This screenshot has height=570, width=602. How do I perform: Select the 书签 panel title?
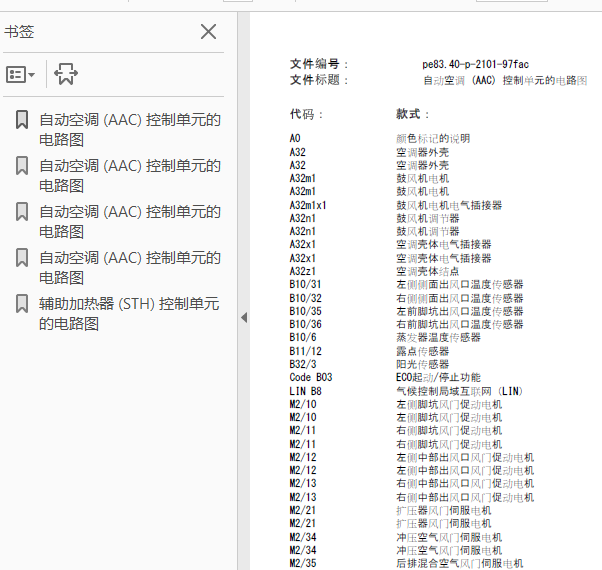tap(19, 31)
